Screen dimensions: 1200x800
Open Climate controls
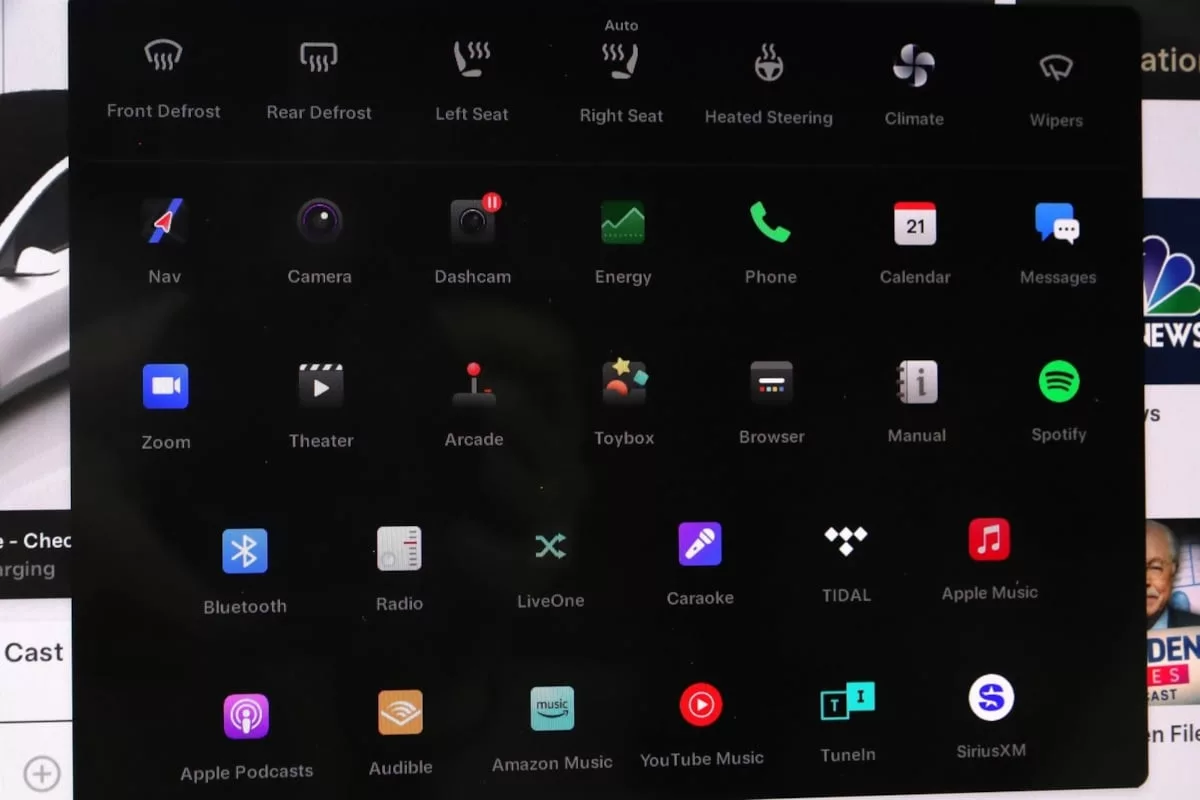point(913,66)
